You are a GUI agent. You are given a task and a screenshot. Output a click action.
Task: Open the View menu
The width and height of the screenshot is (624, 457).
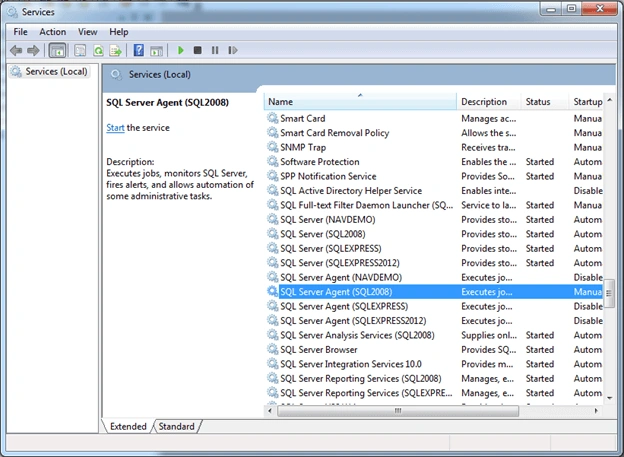coord(88,32)
